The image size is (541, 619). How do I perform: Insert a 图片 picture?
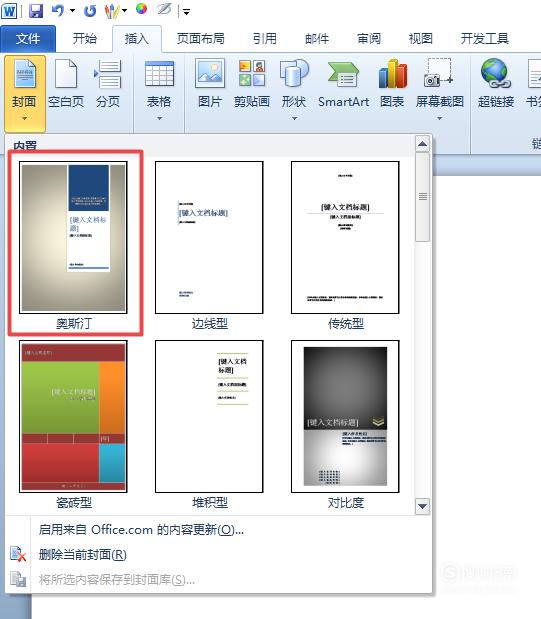click(210, 84)
